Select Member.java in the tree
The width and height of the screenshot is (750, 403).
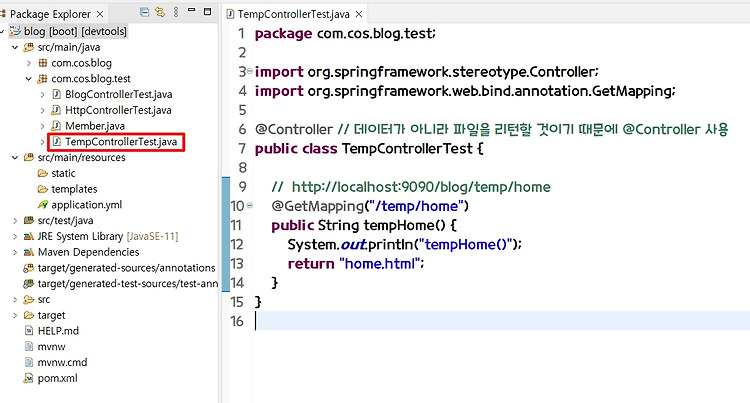(95, 126)
